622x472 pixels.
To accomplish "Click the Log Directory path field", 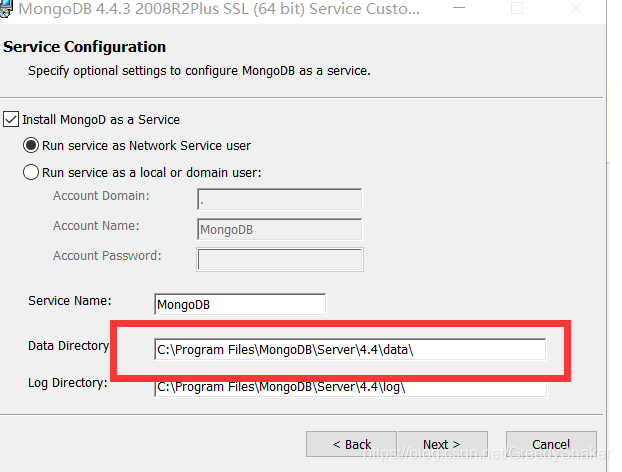I will point(351,388).
